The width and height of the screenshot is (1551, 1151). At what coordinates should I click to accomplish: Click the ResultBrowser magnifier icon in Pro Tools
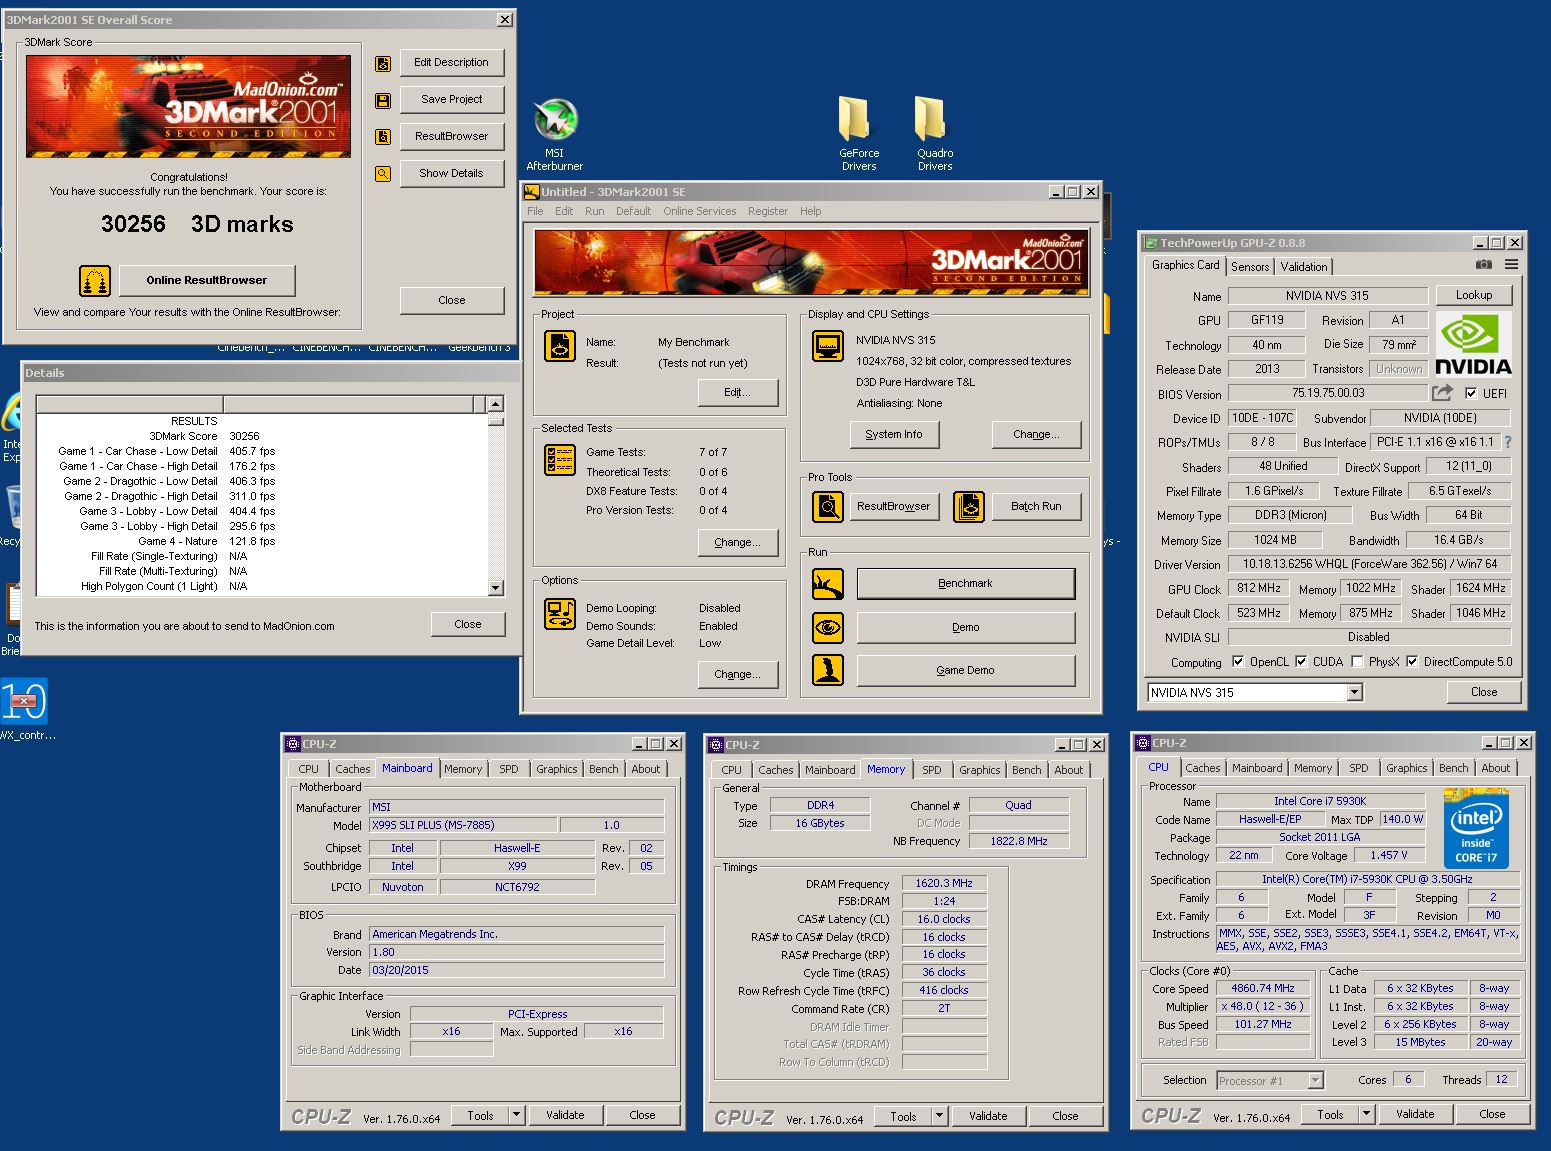point(828,507)
